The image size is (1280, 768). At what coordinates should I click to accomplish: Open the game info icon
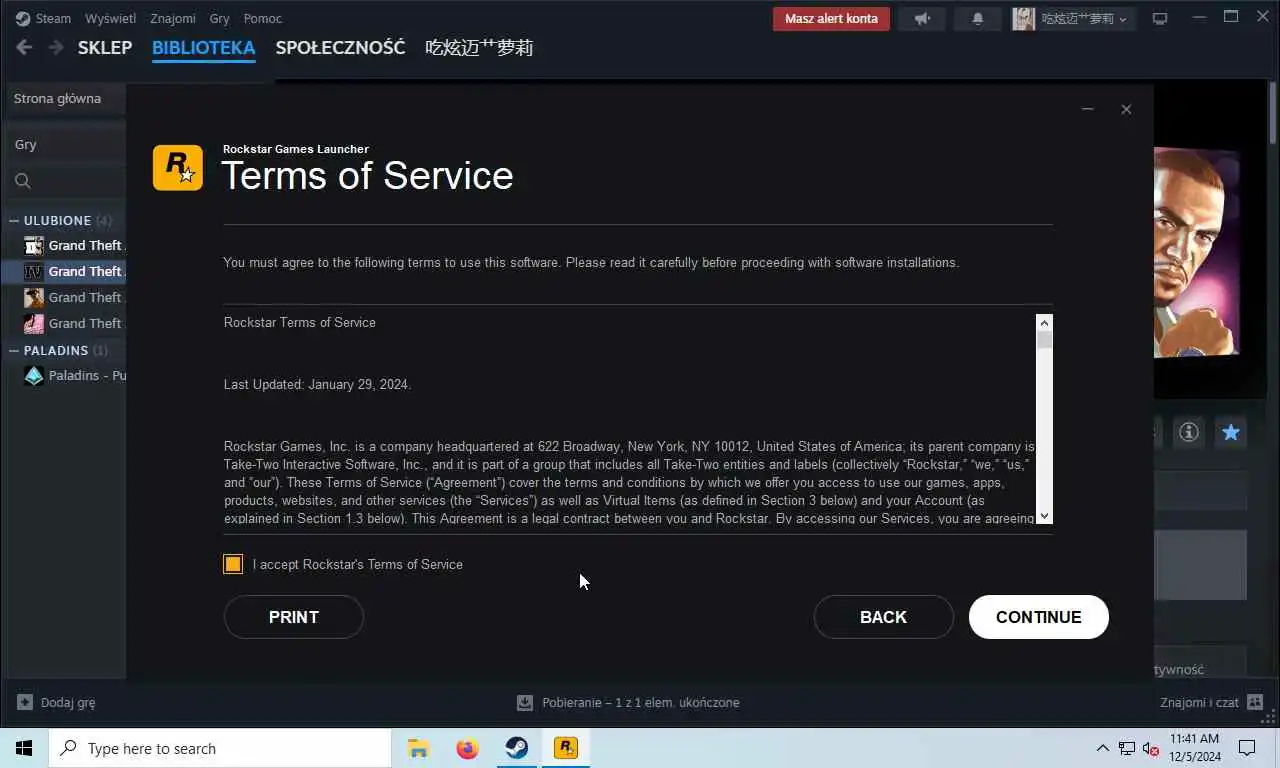1188,432
